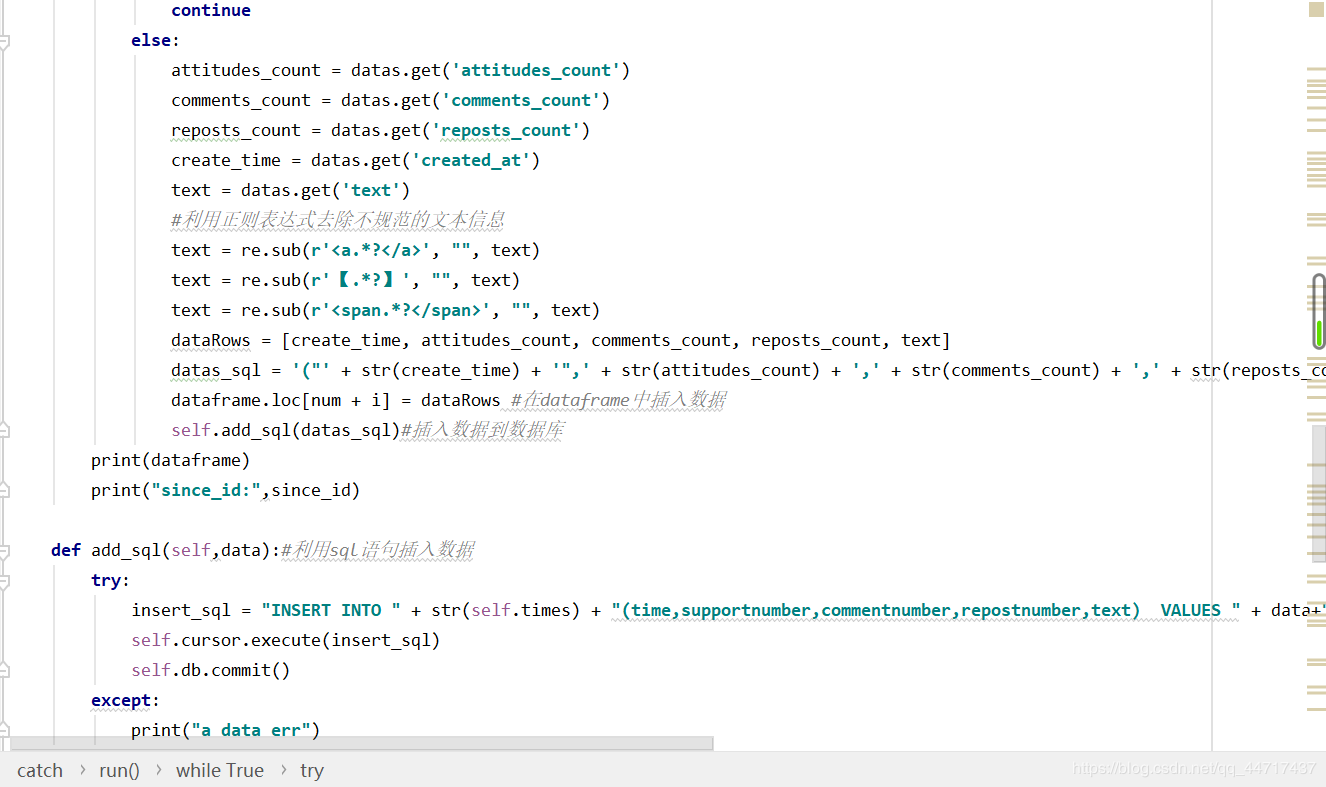1326x787 pixels.
Task: Click the 'comments_count' string literal
Action: [521, 100]
